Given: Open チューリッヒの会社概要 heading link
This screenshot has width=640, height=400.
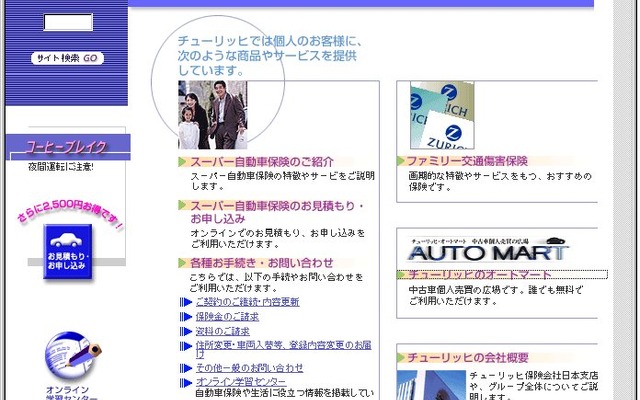Looking at the screenshot, I should tap(468, 358).
